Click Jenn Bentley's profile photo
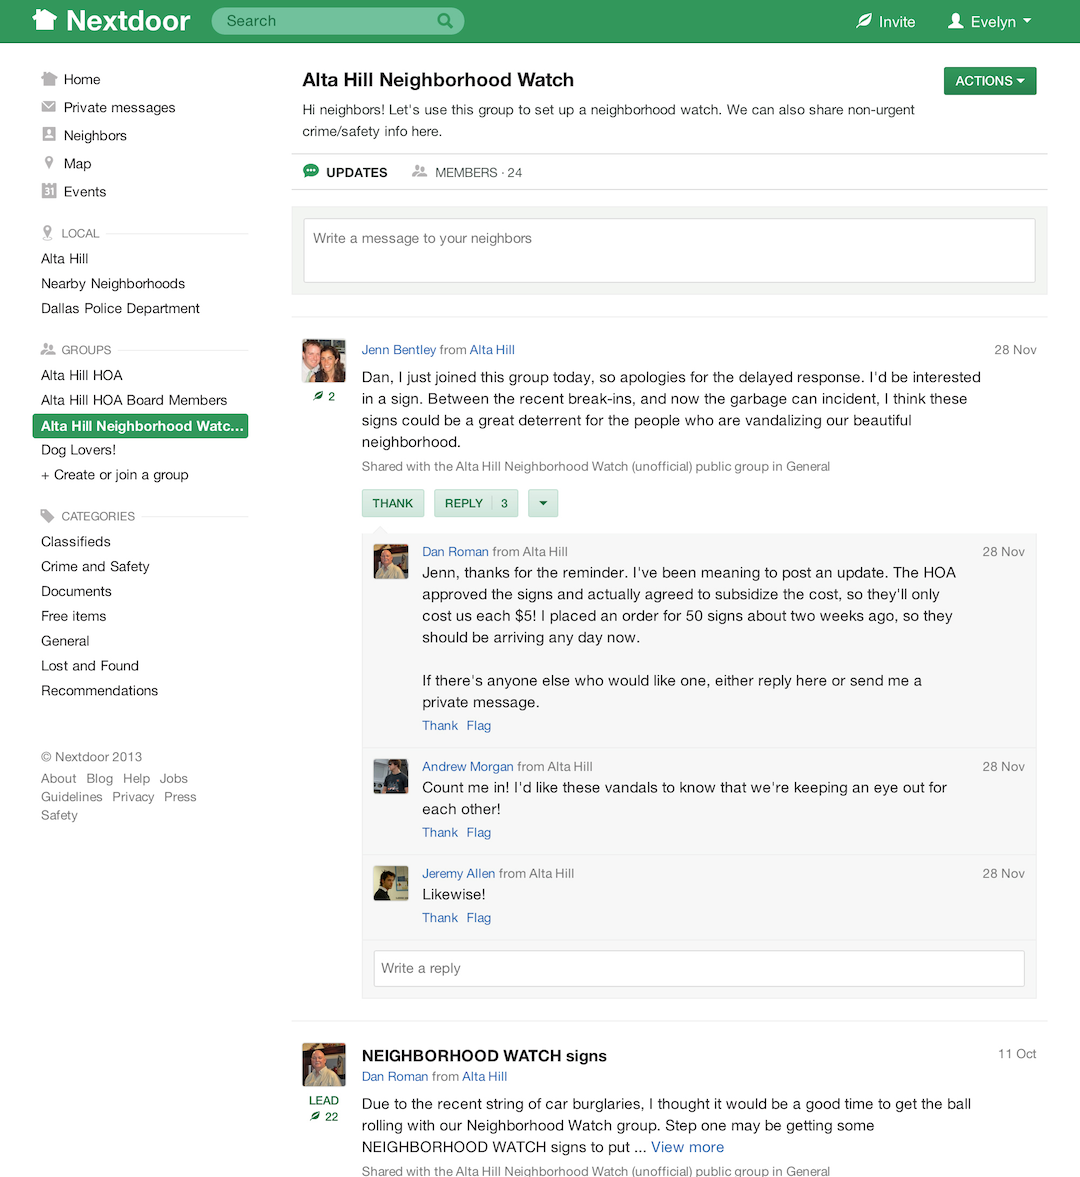Viewport: 1080px width, 1177px height. click(324, 361)
